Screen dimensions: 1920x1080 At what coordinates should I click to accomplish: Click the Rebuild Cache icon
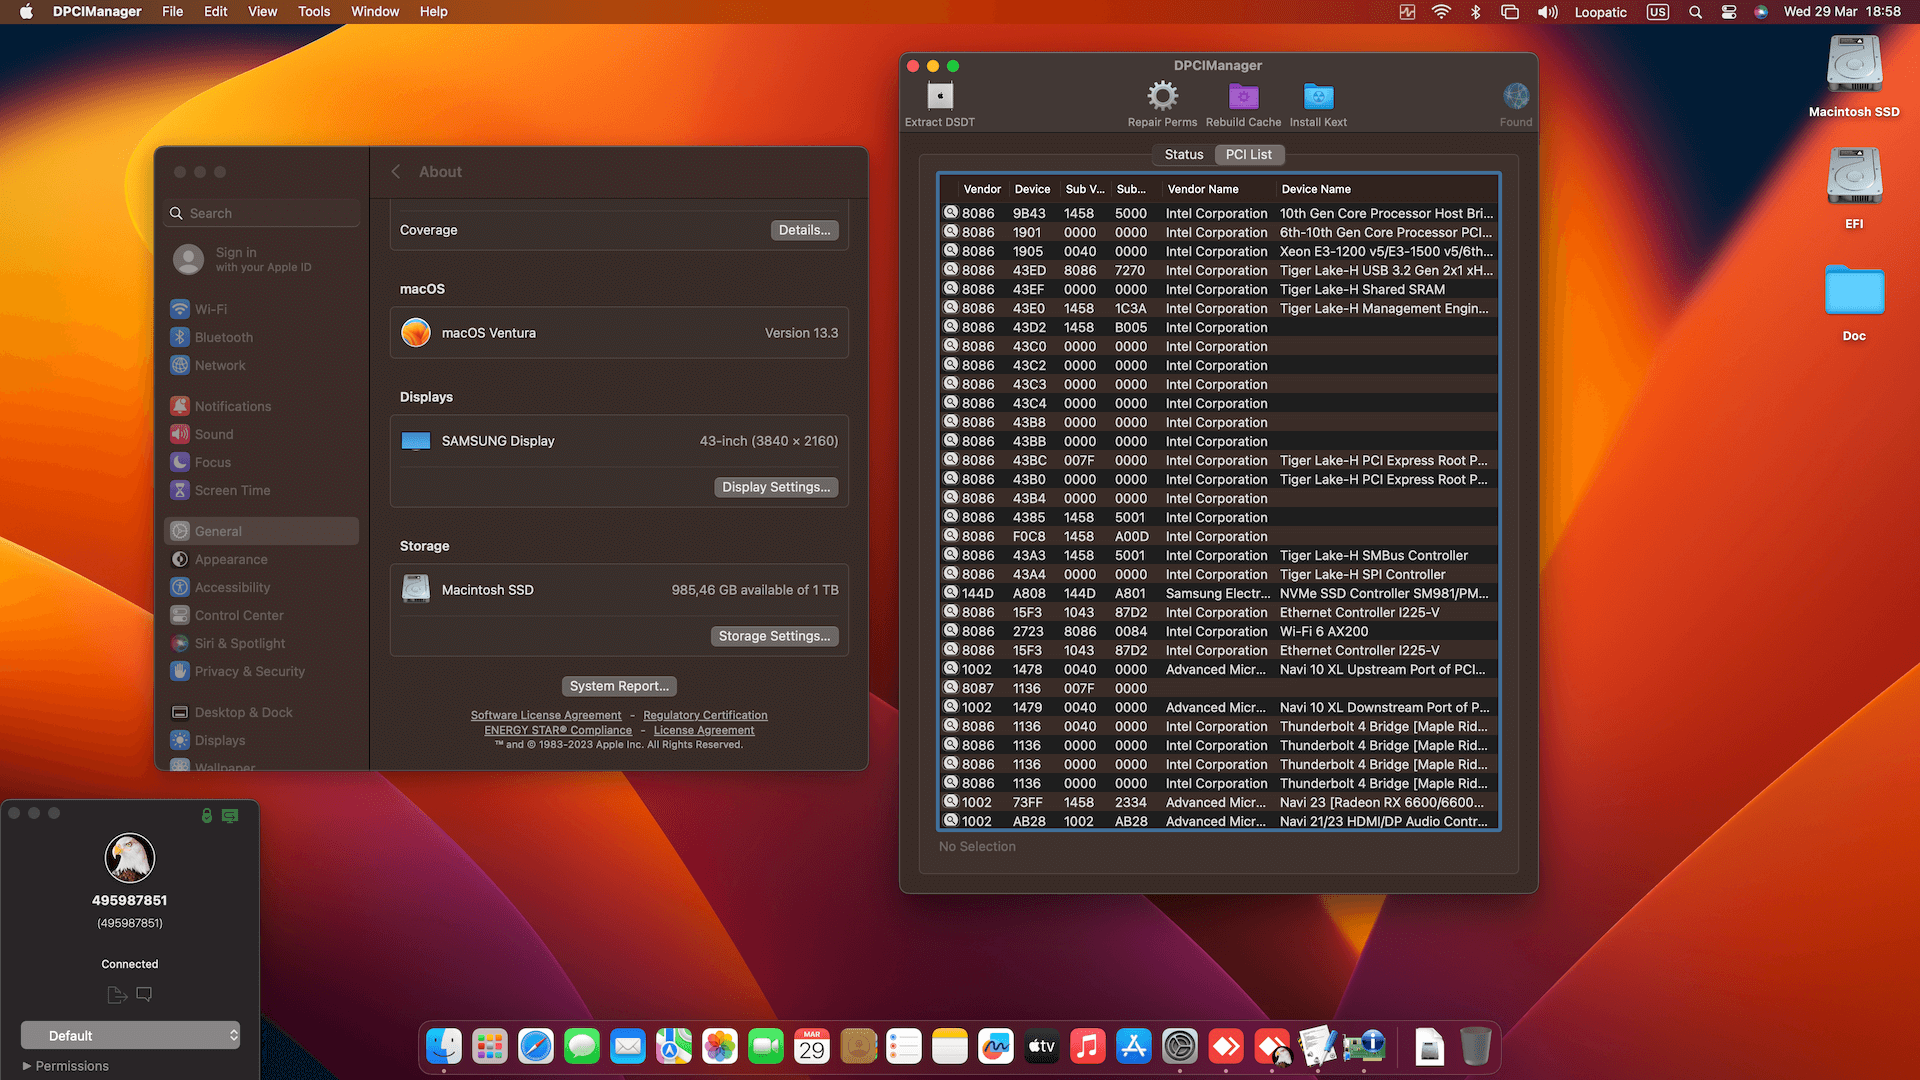coord(1243,97)
